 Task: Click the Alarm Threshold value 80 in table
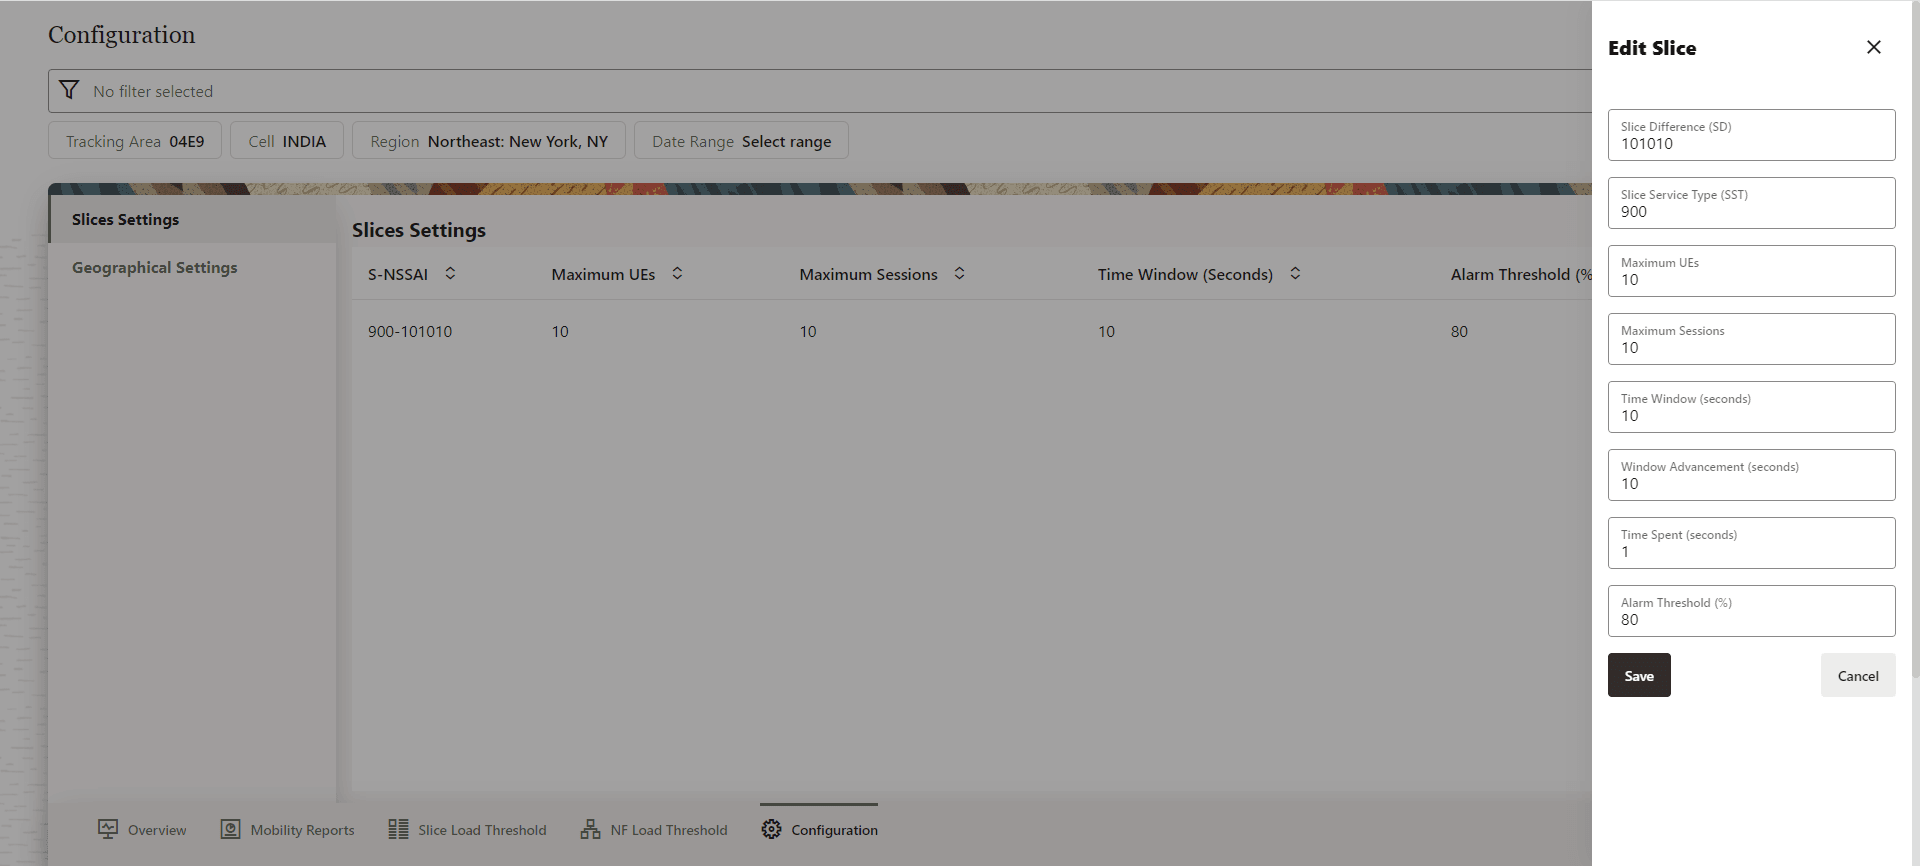[x=1459, y=331]
